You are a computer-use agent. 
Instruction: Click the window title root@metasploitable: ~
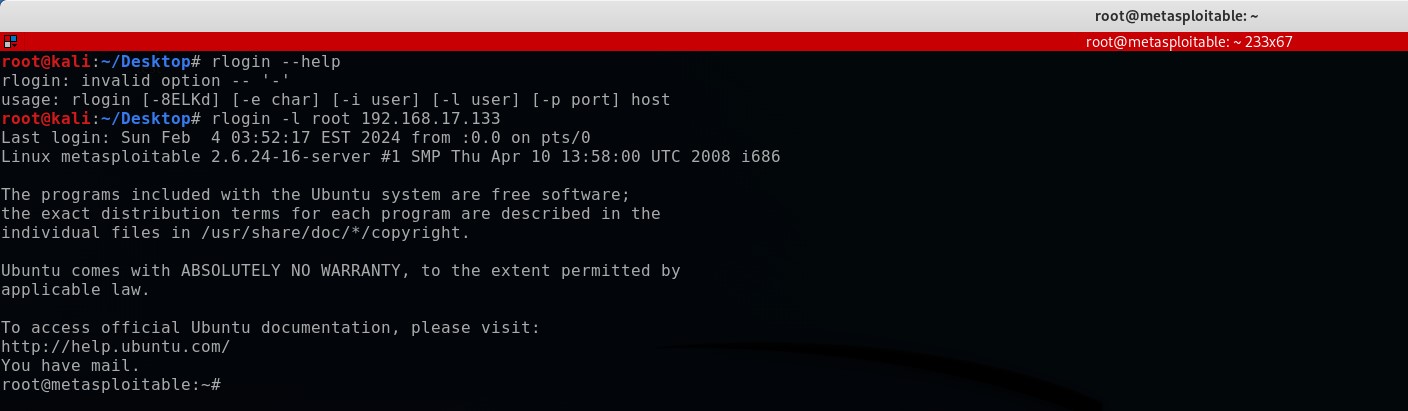click(x=1174, y=16)
